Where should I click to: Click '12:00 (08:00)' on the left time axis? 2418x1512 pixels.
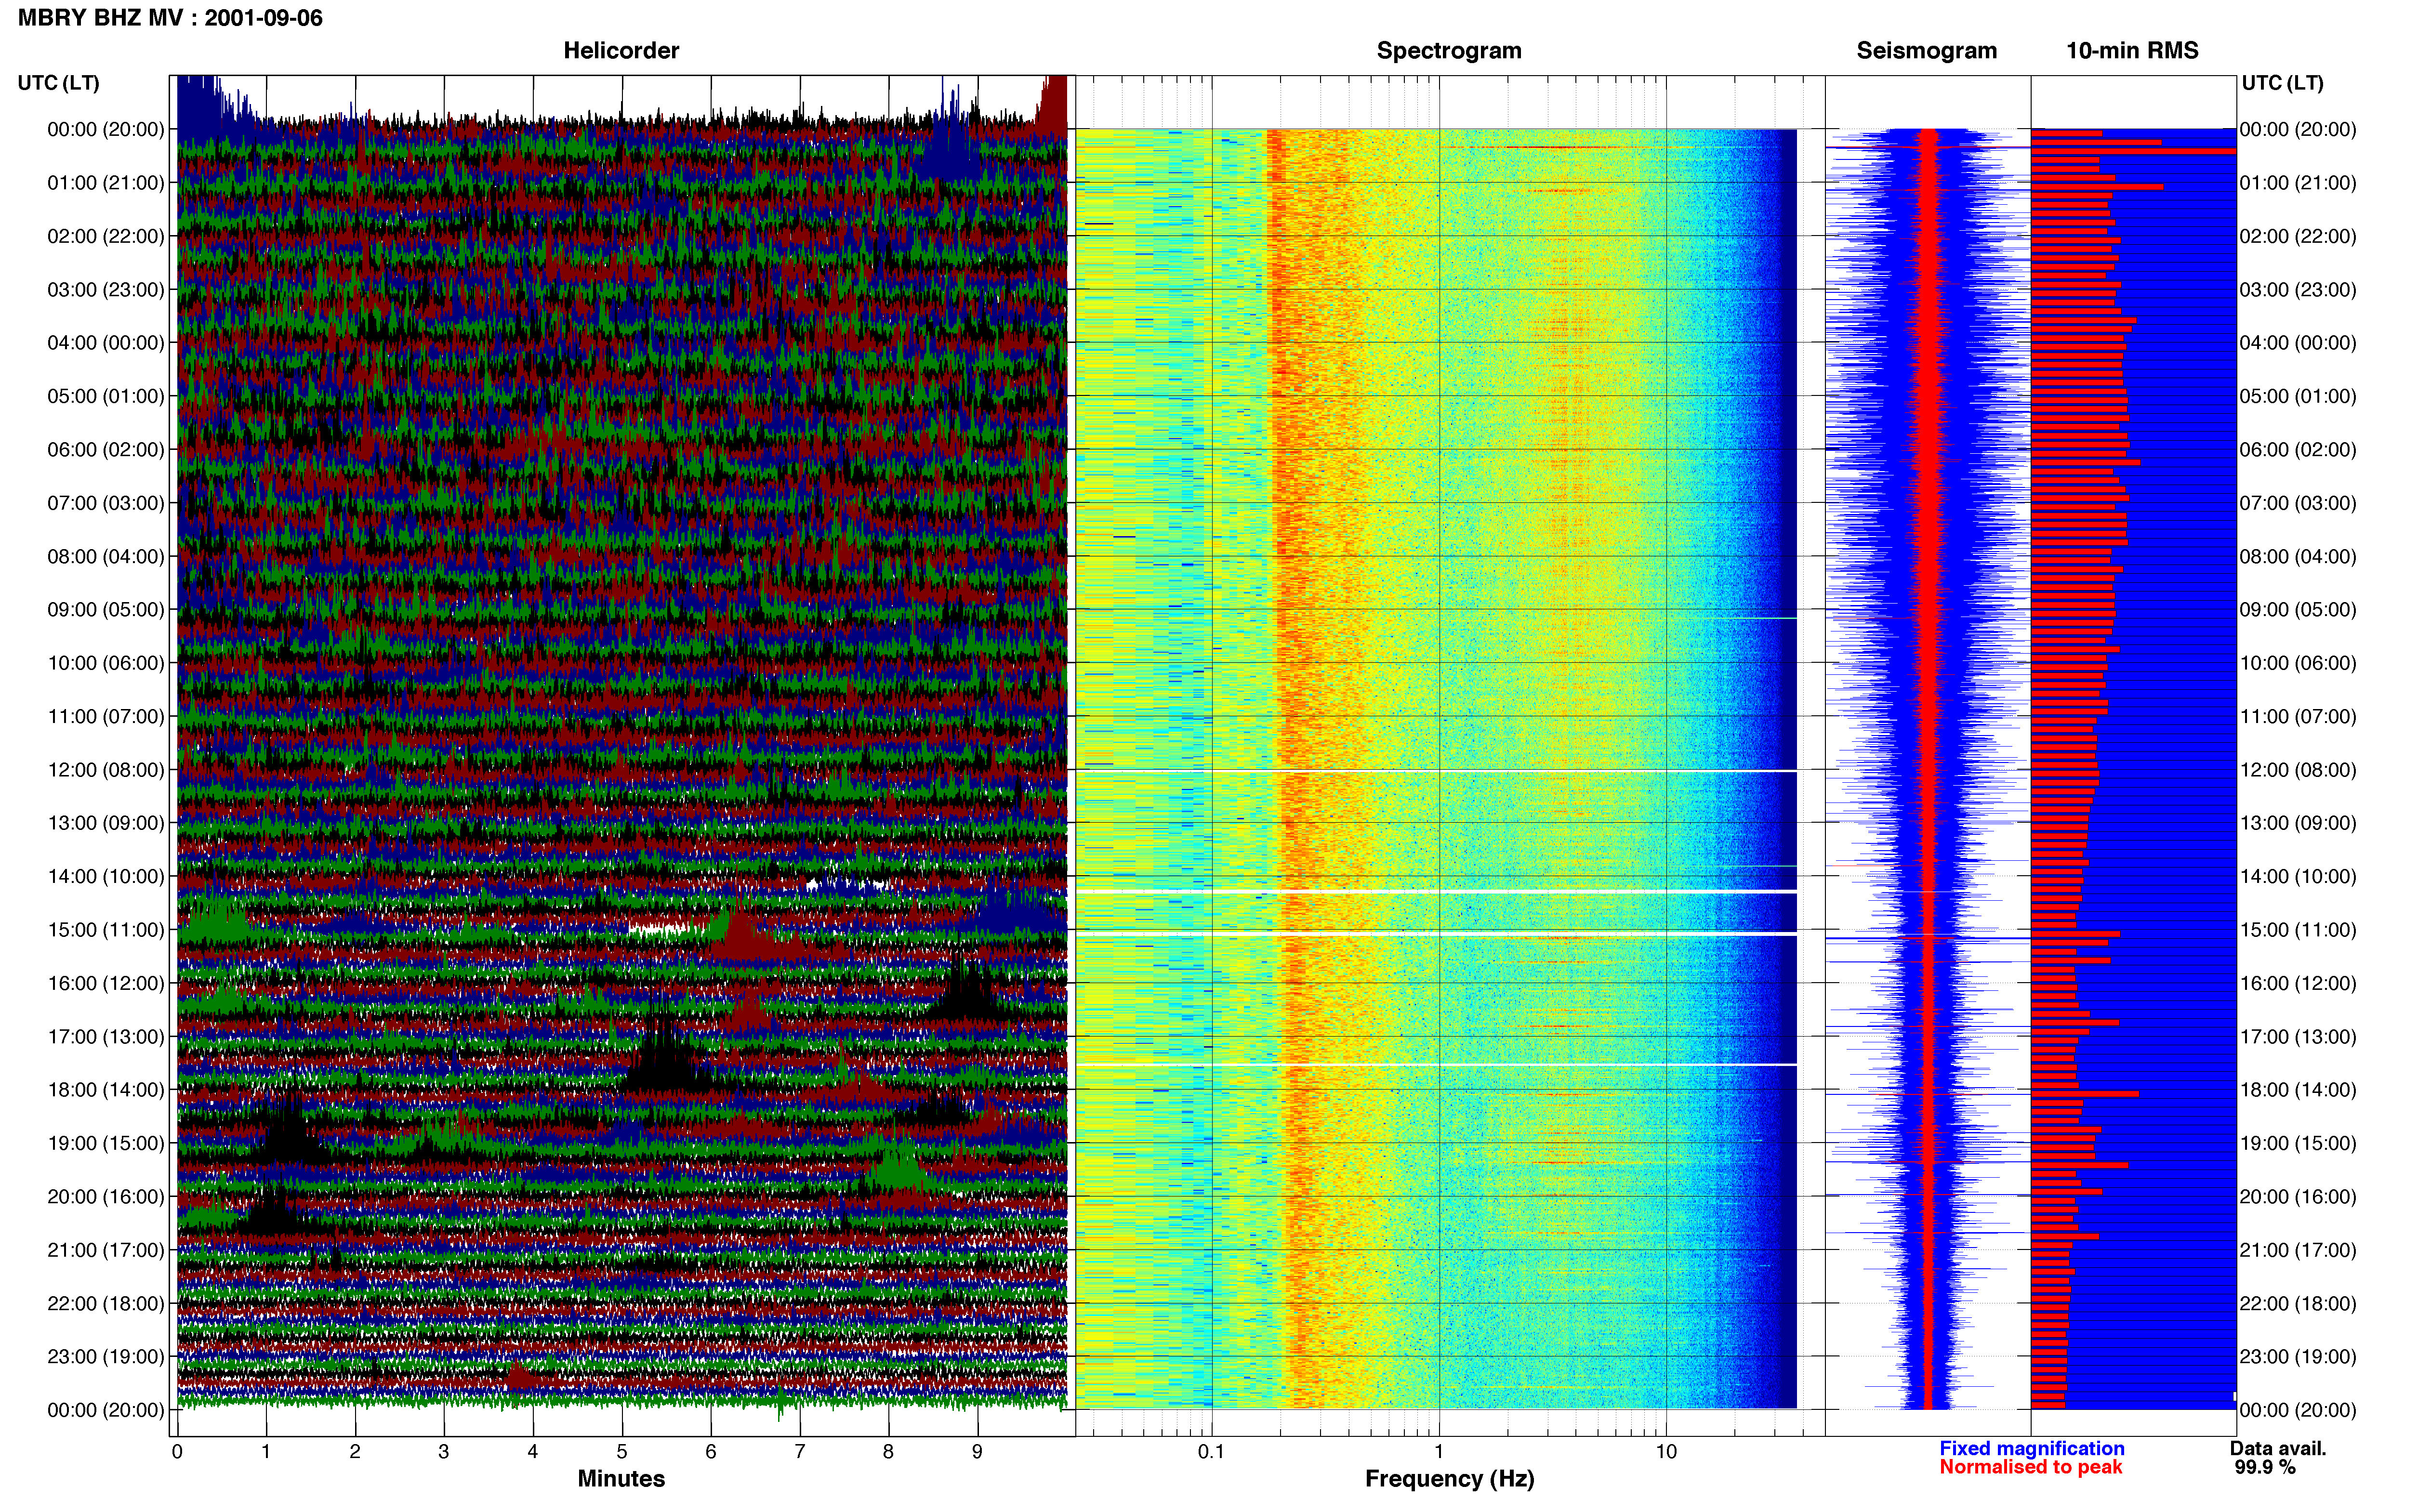click(x=106, y=770)
